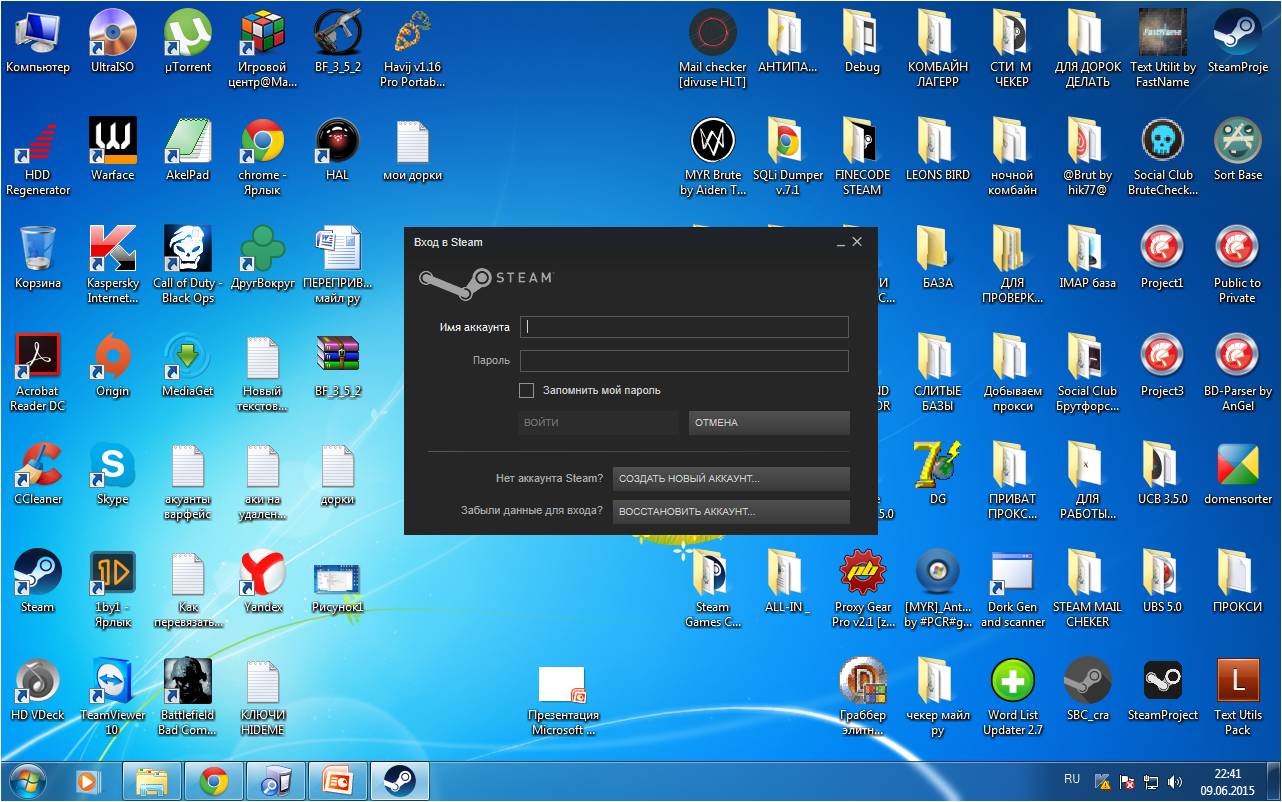
Task: Focus the 'Пароль' input field
Action: (684, 361)
